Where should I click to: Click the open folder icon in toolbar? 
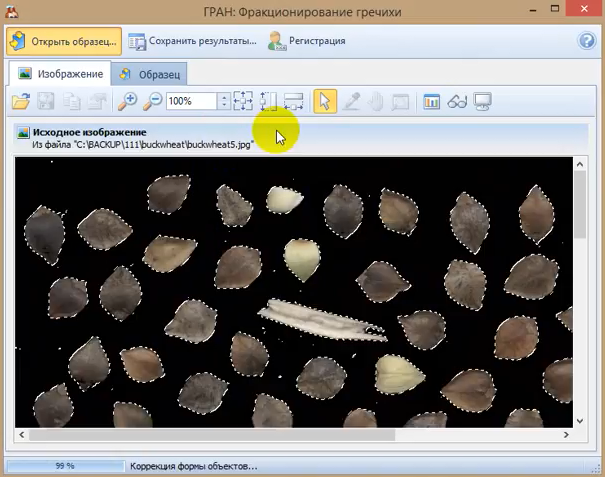coord(21,101)
